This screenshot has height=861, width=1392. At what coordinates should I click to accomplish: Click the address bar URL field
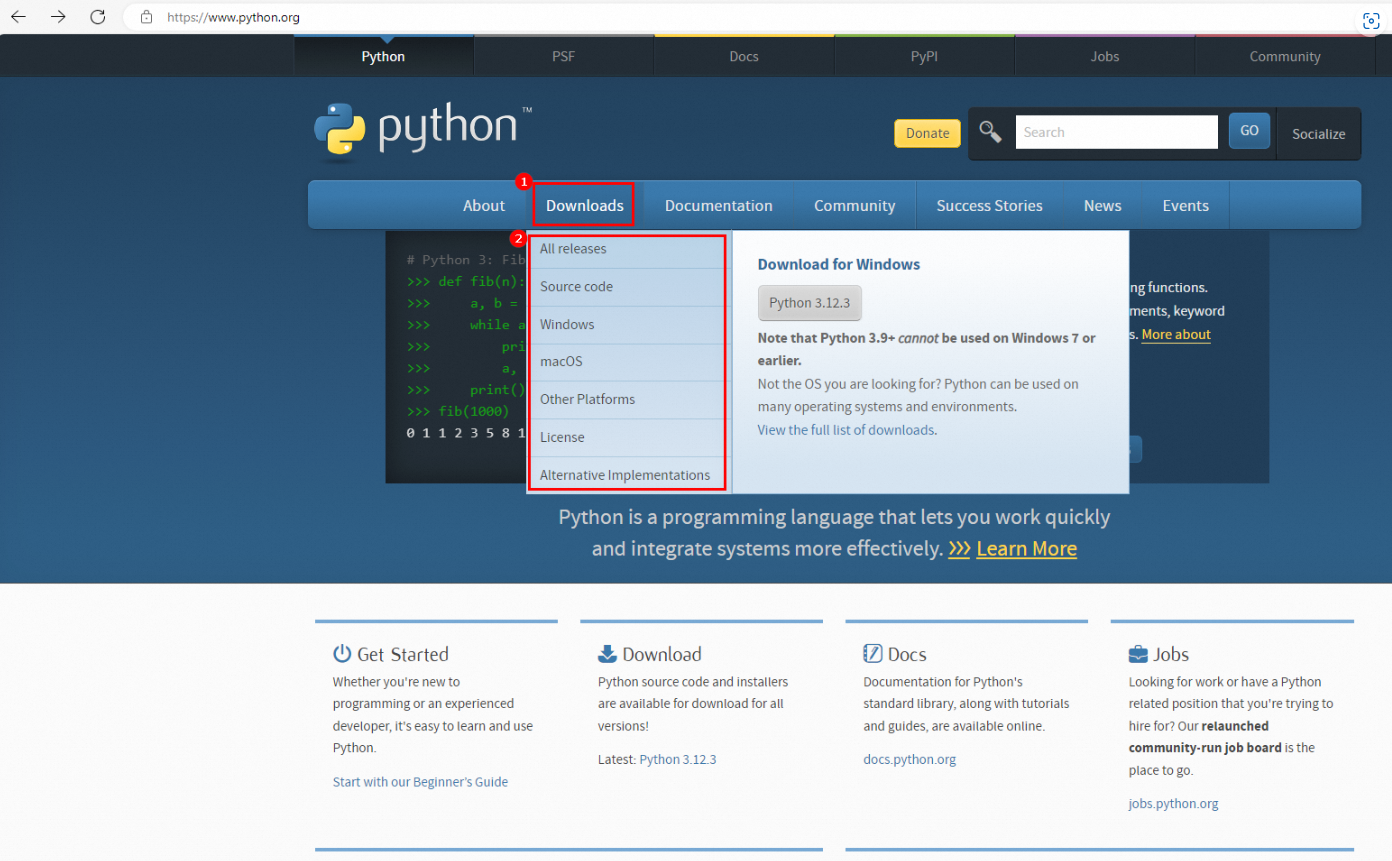[740, 17]
